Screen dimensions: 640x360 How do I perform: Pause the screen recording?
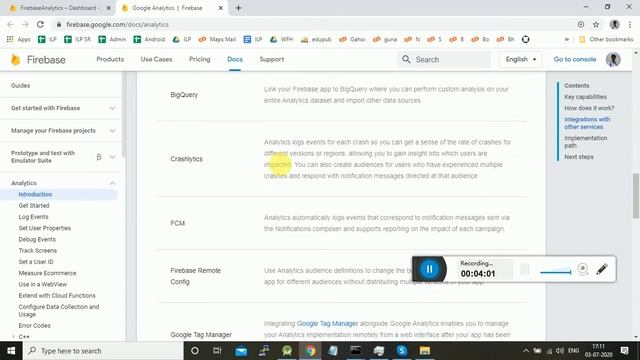[x=429, y=269]
